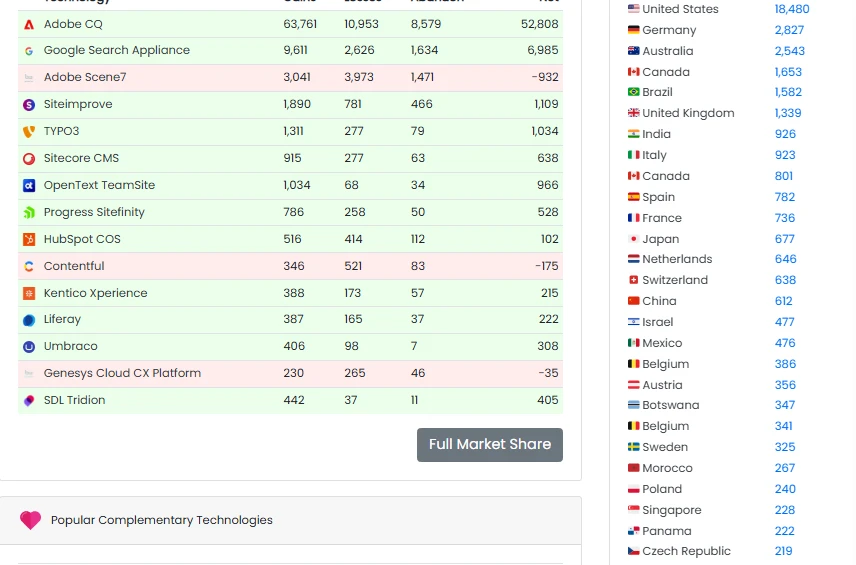Click the Switzerland flag icon
856x565 pixels.
coord(633,280)
